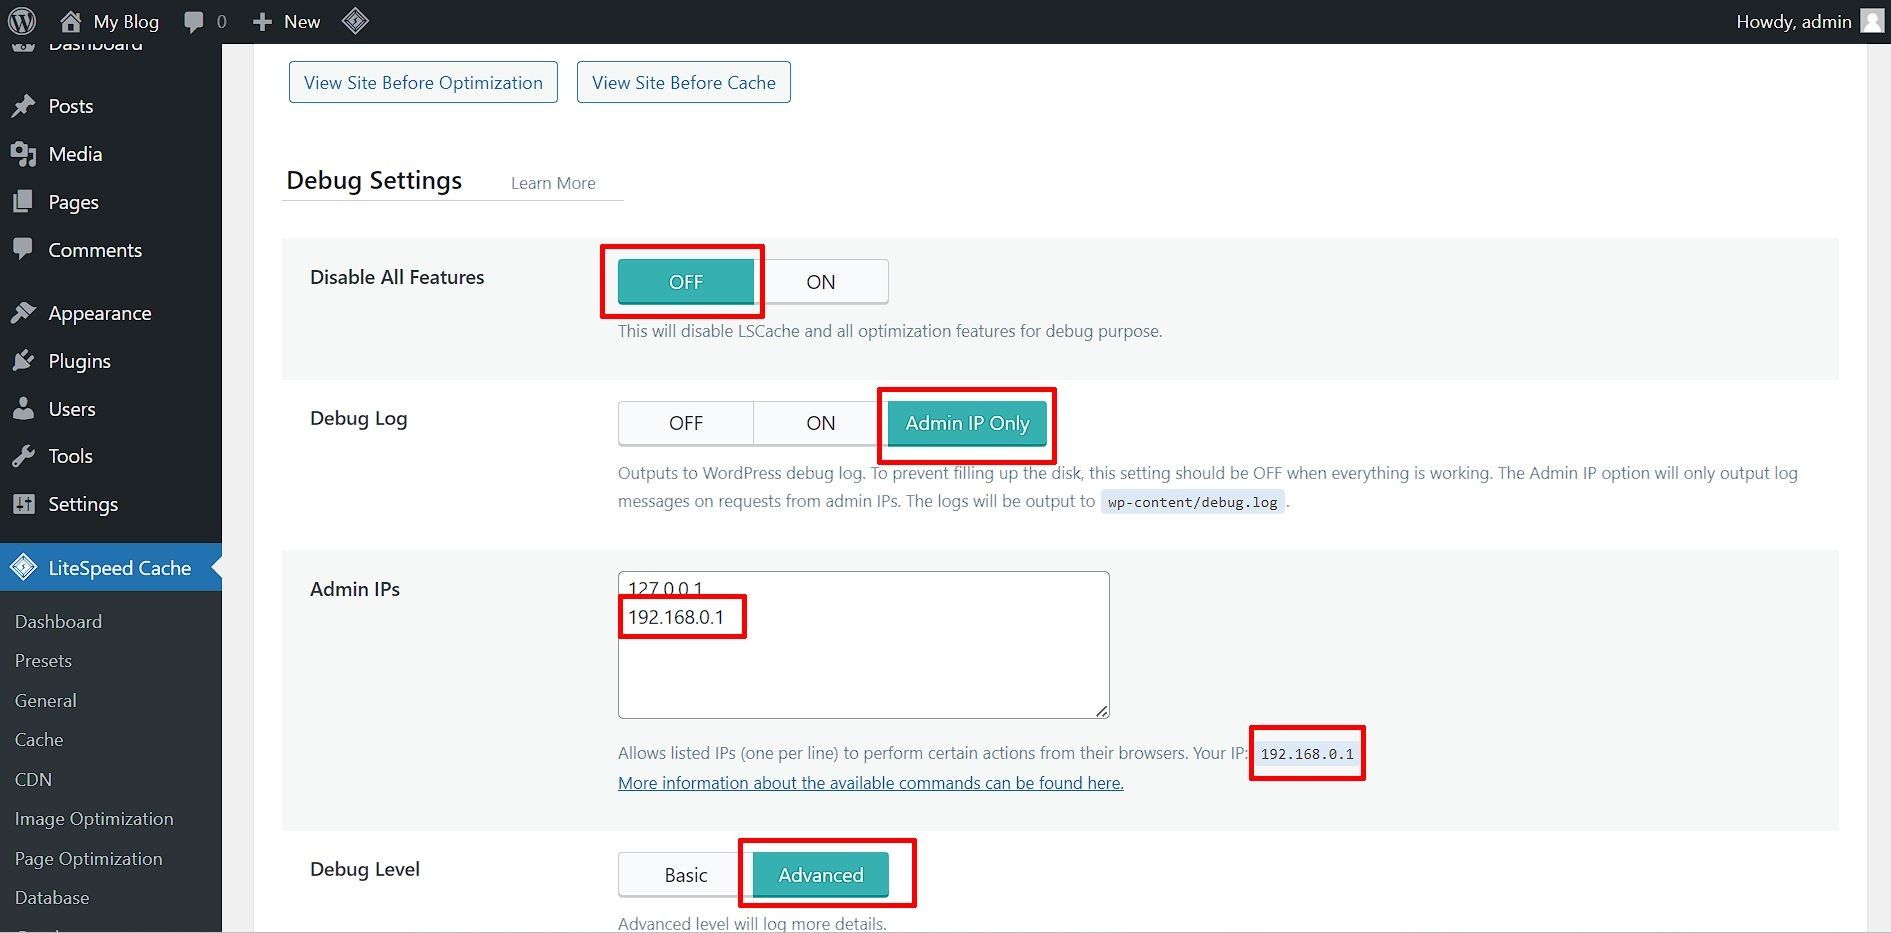Click the wp-content/debug.log path text
1891x933 pixels.
1192,502
